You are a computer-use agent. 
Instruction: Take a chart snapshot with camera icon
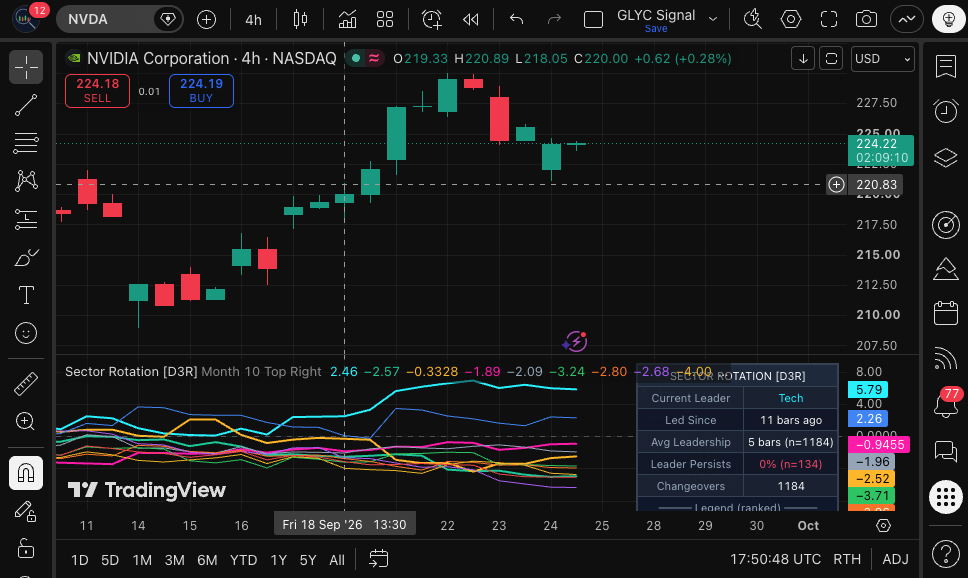[x=866, y=19]
